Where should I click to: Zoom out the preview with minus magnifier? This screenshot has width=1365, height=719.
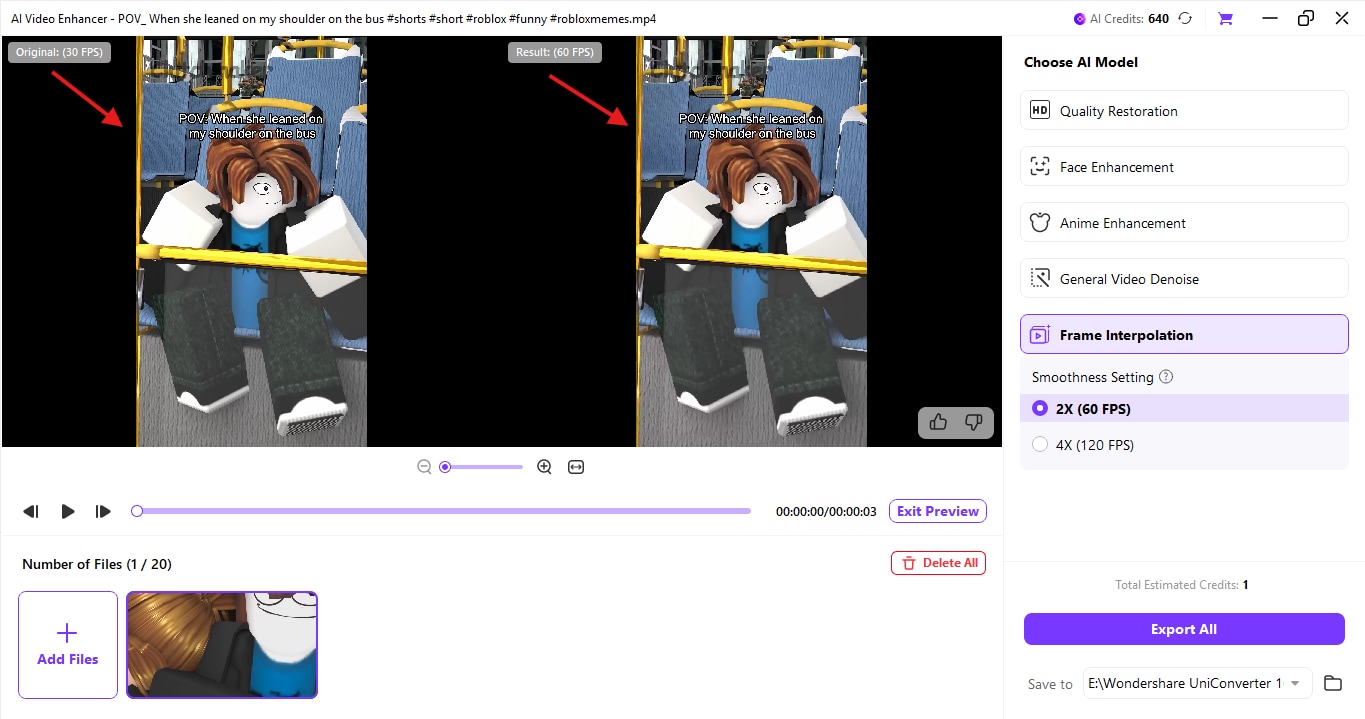(424, 467)
